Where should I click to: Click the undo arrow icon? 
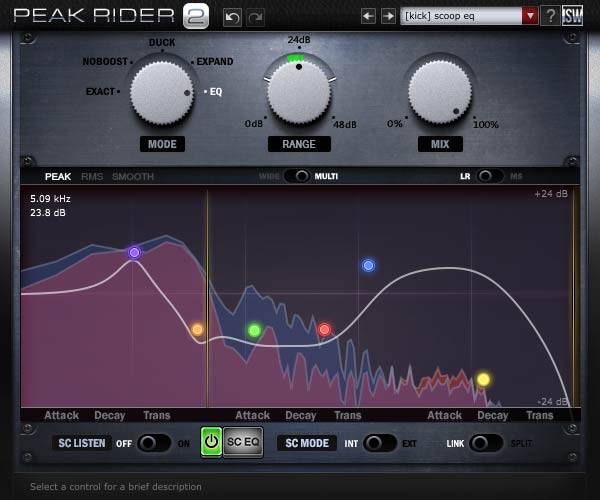(232, 17)
